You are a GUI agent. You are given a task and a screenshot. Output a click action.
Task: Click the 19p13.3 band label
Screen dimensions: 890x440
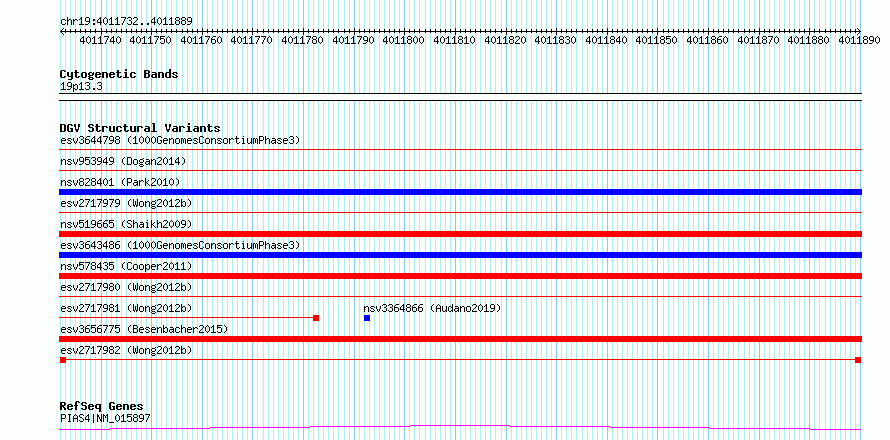[81, 87]
